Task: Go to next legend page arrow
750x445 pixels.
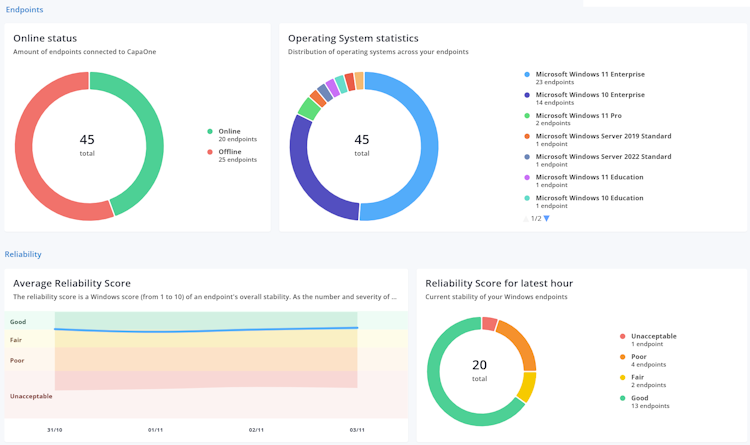Action: (x=547, y=219)
